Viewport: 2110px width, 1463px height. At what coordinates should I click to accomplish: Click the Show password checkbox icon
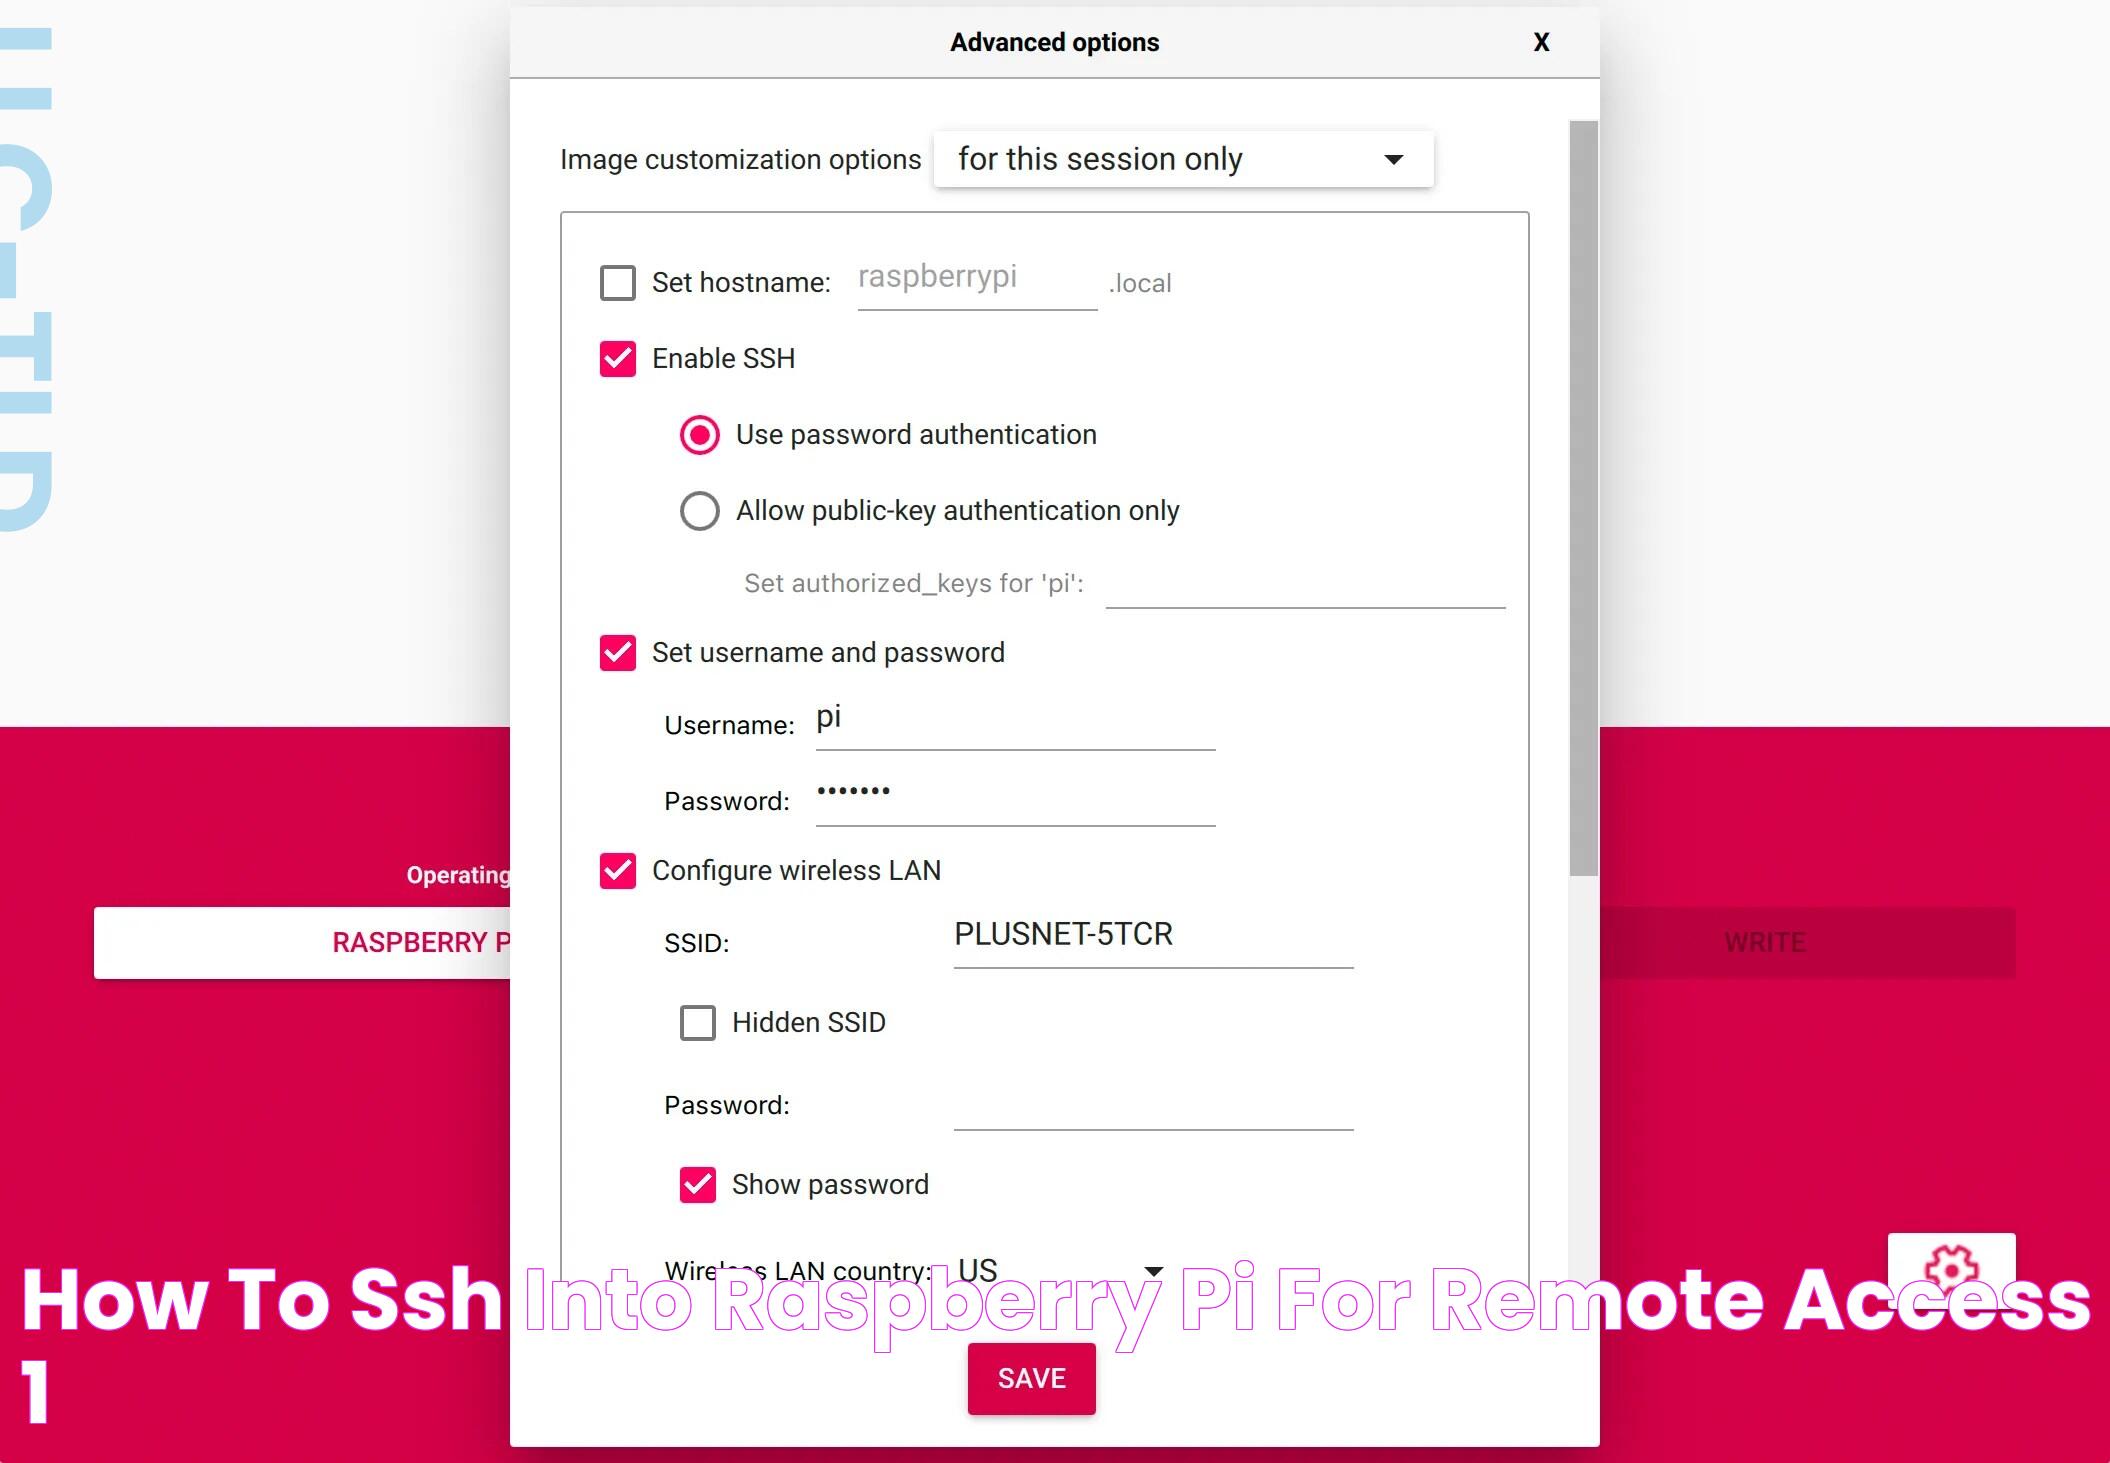coord(697,1184)
